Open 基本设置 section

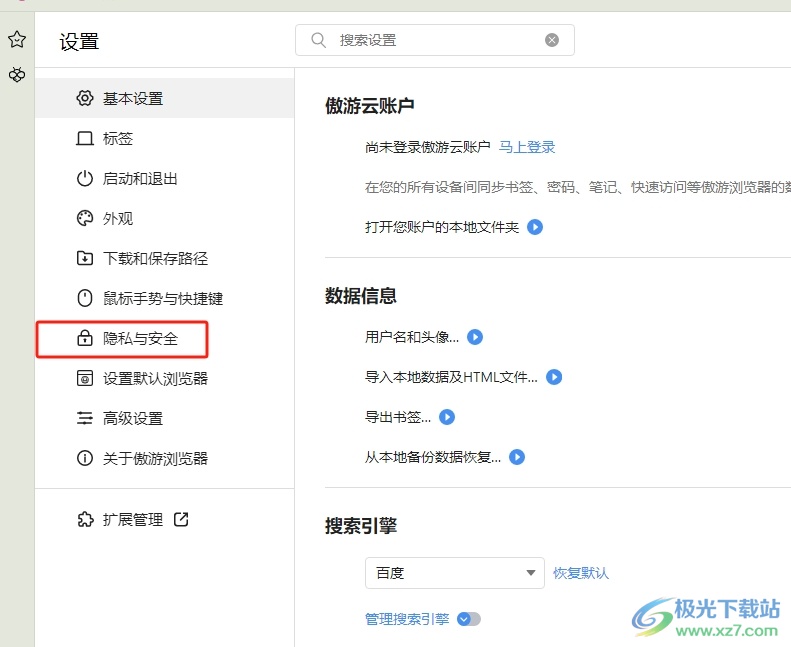[164, 98]
